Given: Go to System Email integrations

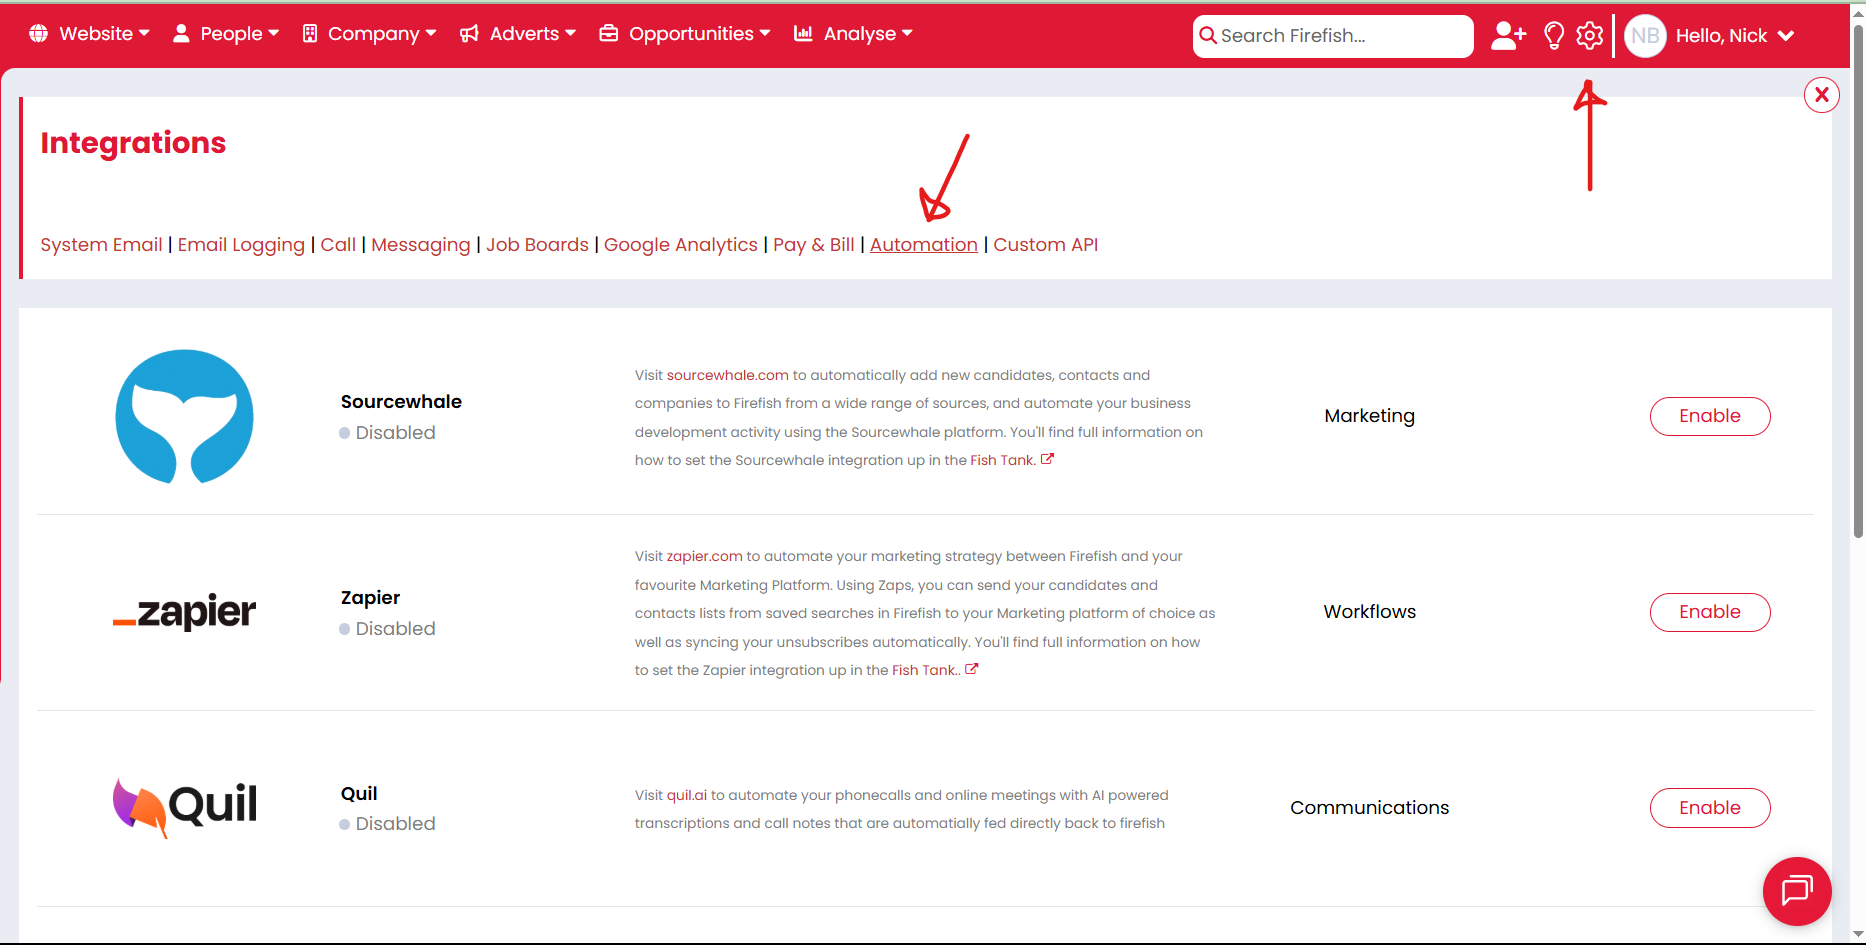Looking at the screenshot, I should 101,245.
